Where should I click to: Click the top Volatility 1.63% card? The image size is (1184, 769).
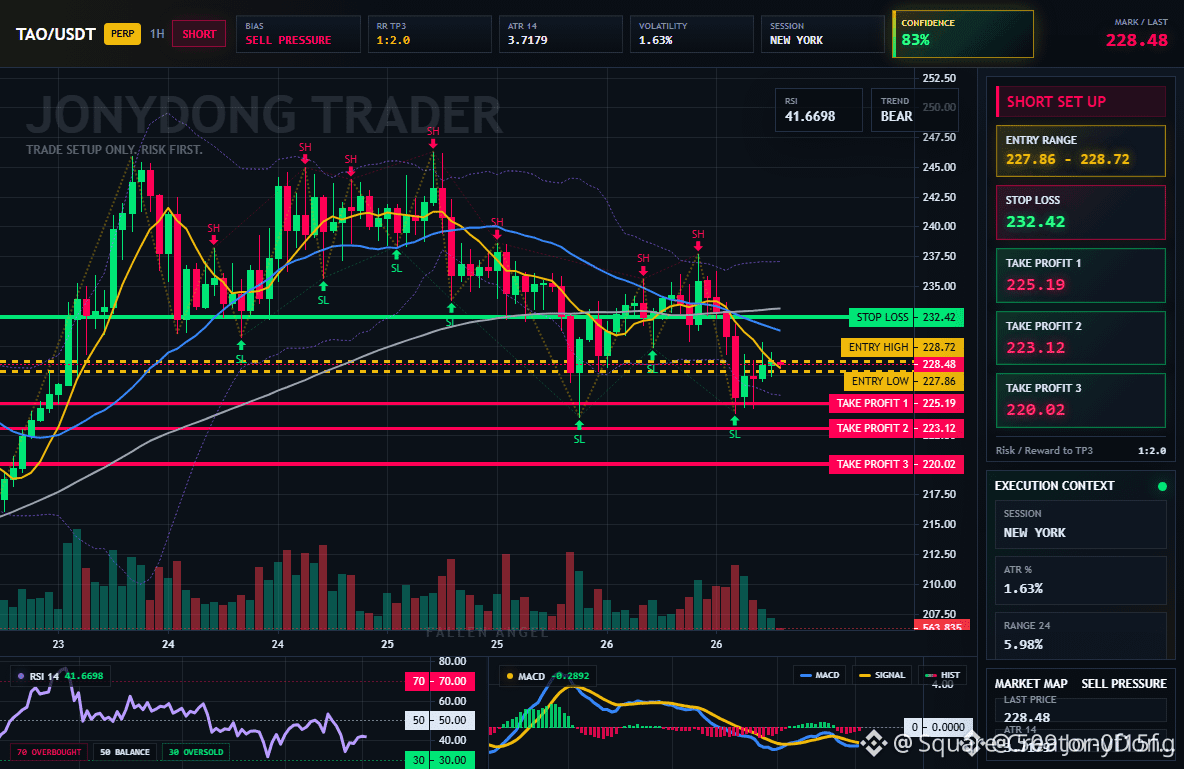point(692,34)
